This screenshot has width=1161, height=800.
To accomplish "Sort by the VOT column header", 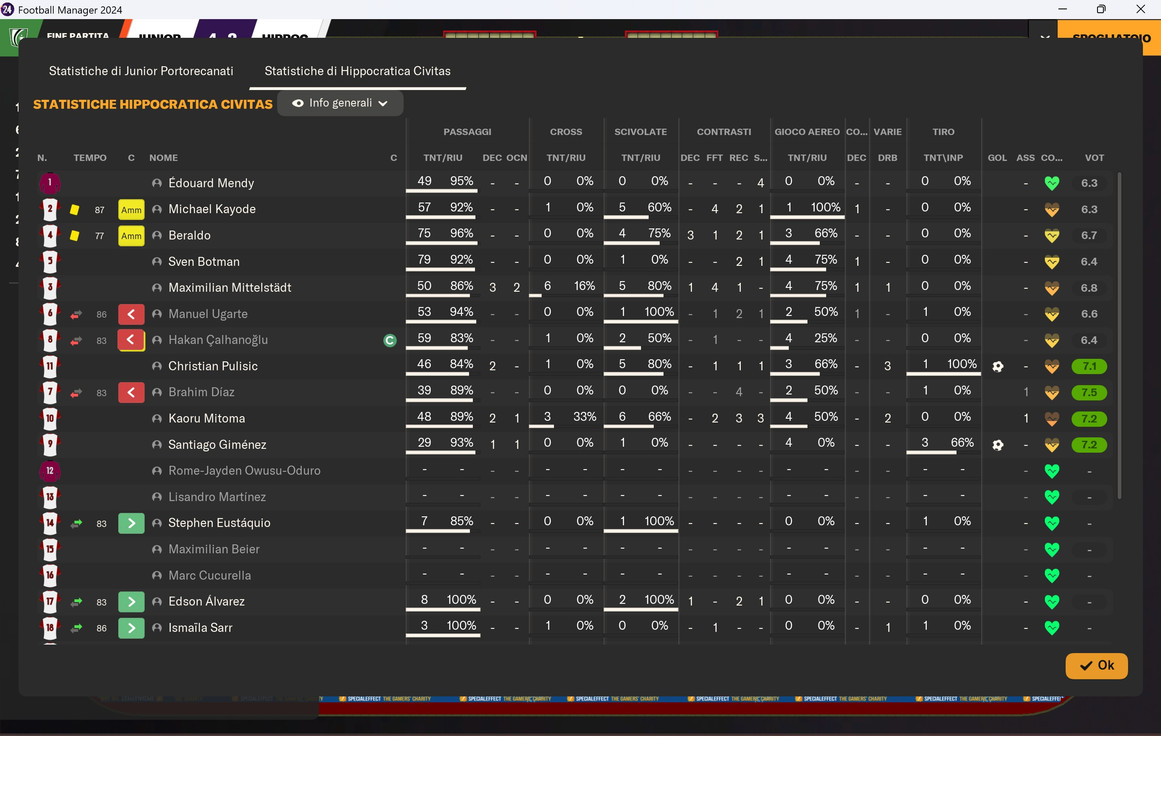I will pos(1094,158).
